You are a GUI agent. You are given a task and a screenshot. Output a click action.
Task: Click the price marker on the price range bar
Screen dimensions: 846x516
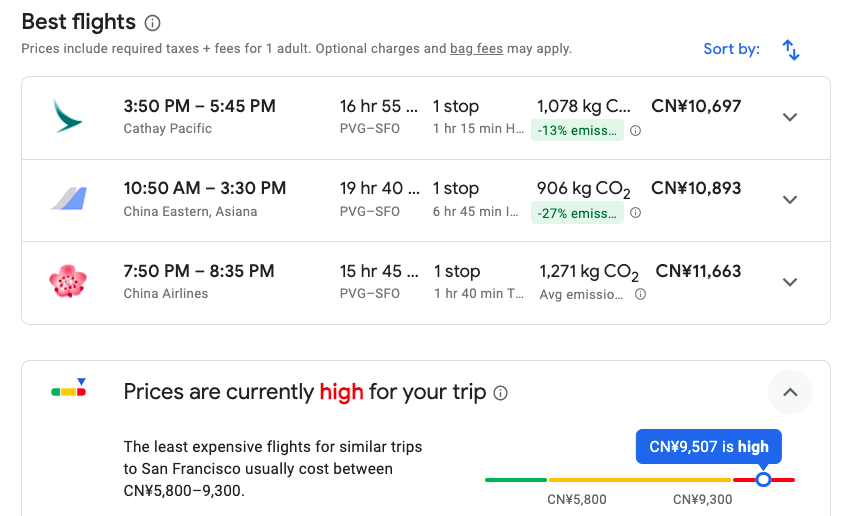pos(763,479)
